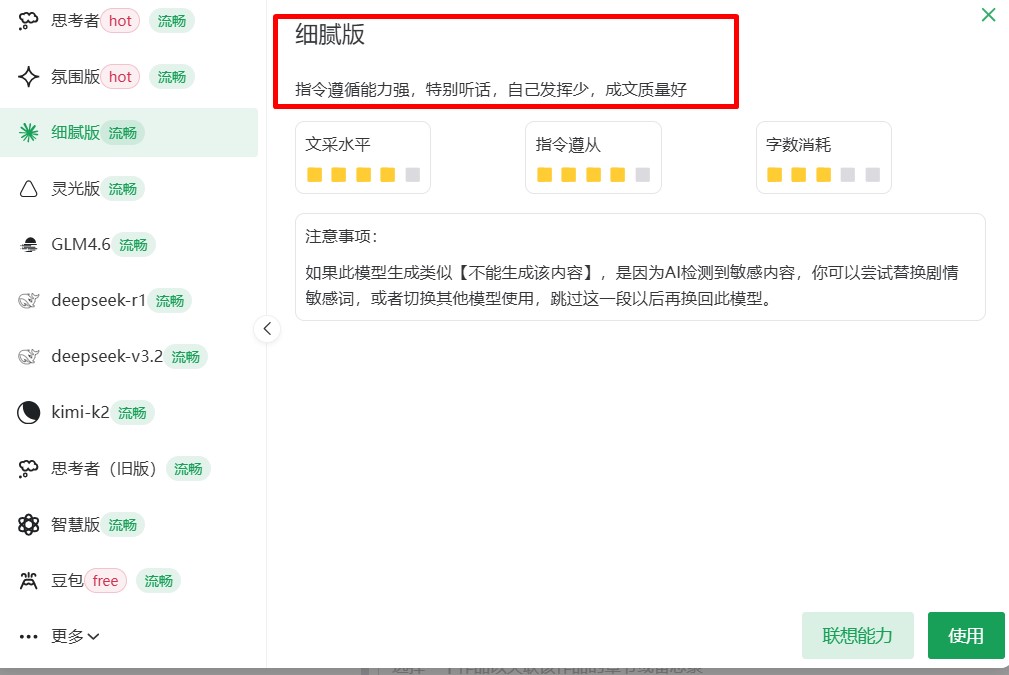Expand the 更多 dropdown

[66, 636]
